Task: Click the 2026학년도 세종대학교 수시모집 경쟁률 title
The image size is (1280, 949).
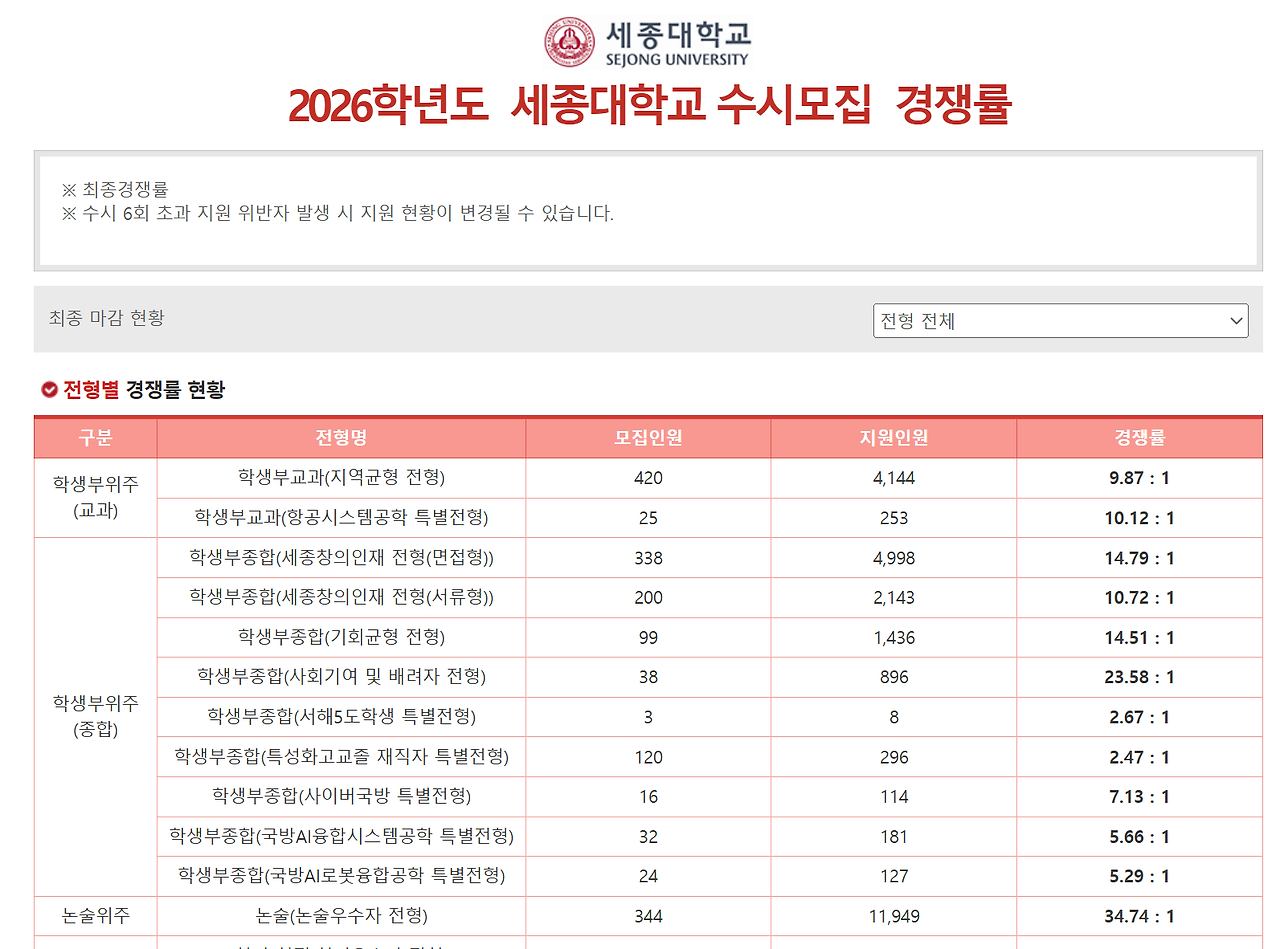Action: [650, 105]
